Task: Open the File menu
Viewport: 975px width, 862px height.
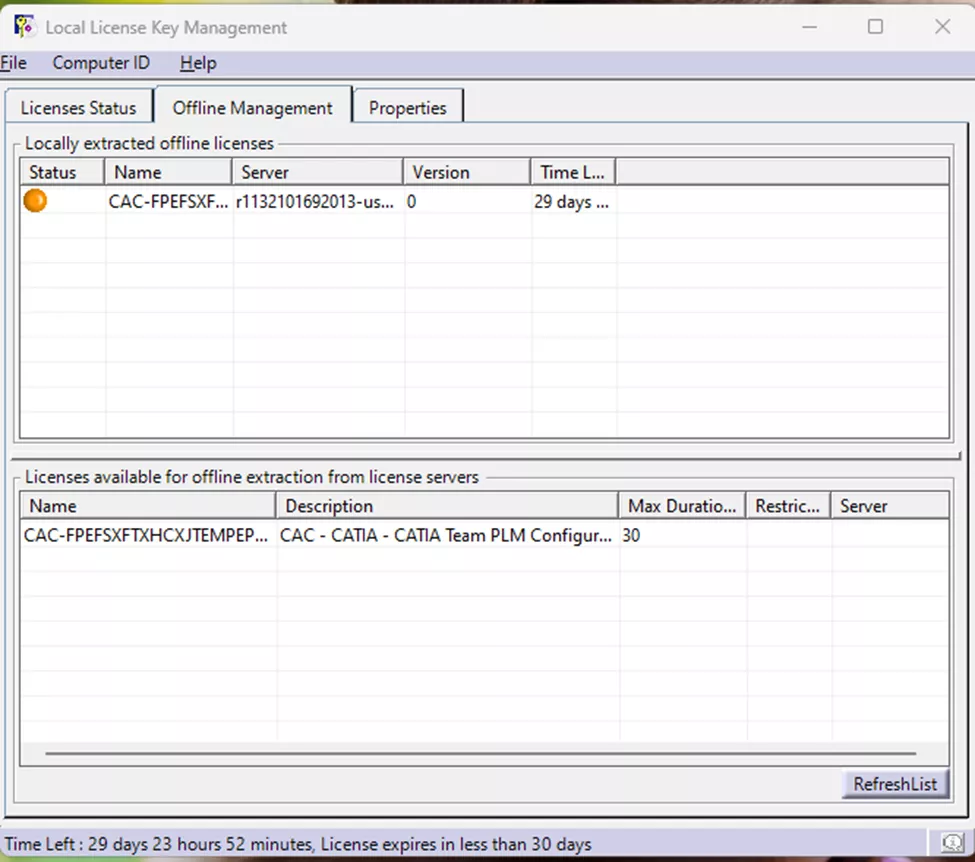Action: click(13, 62)
